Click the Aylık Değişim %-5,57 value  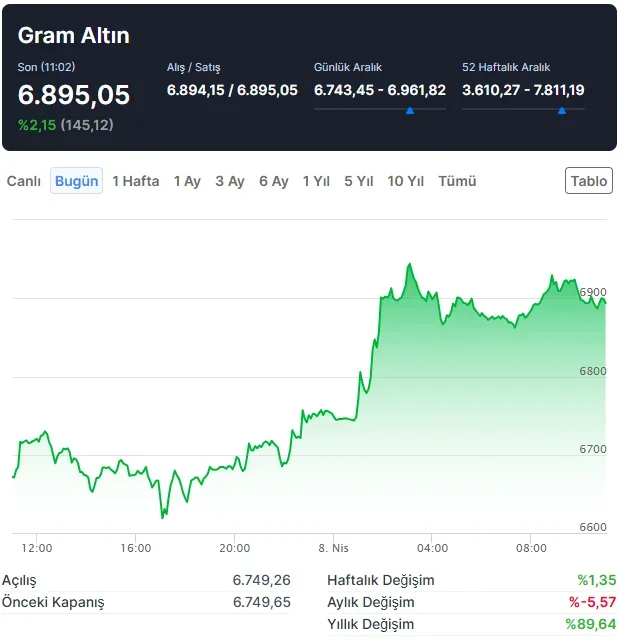pyautogui.click(x=589, y=602)
